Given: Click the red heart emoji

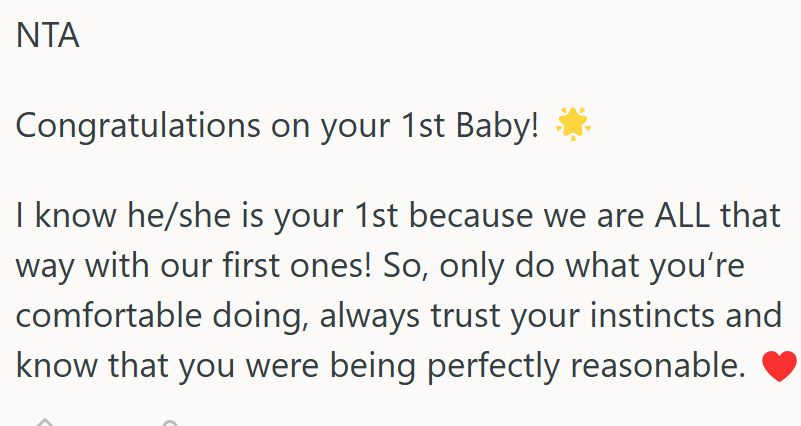Looking at the screenshot, I should [x=778, y=368].
